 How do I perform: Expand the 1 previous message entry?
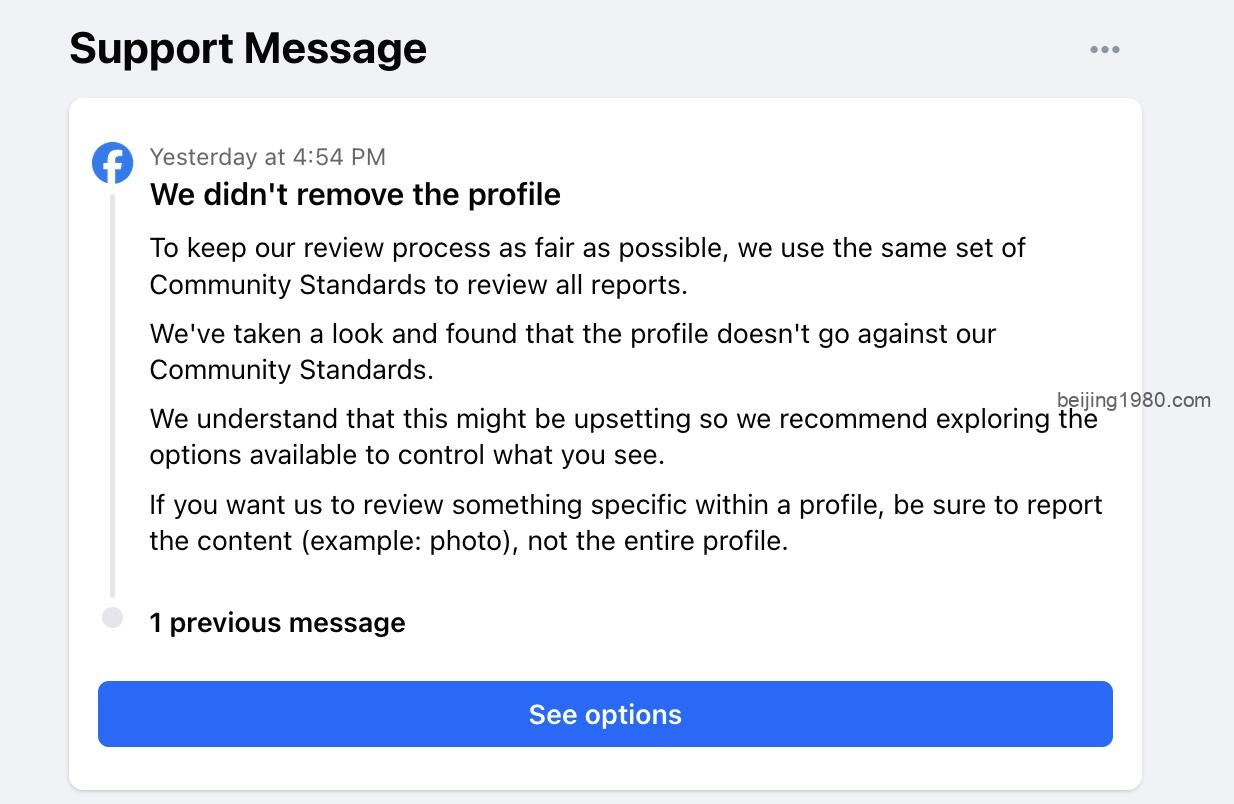277,622
